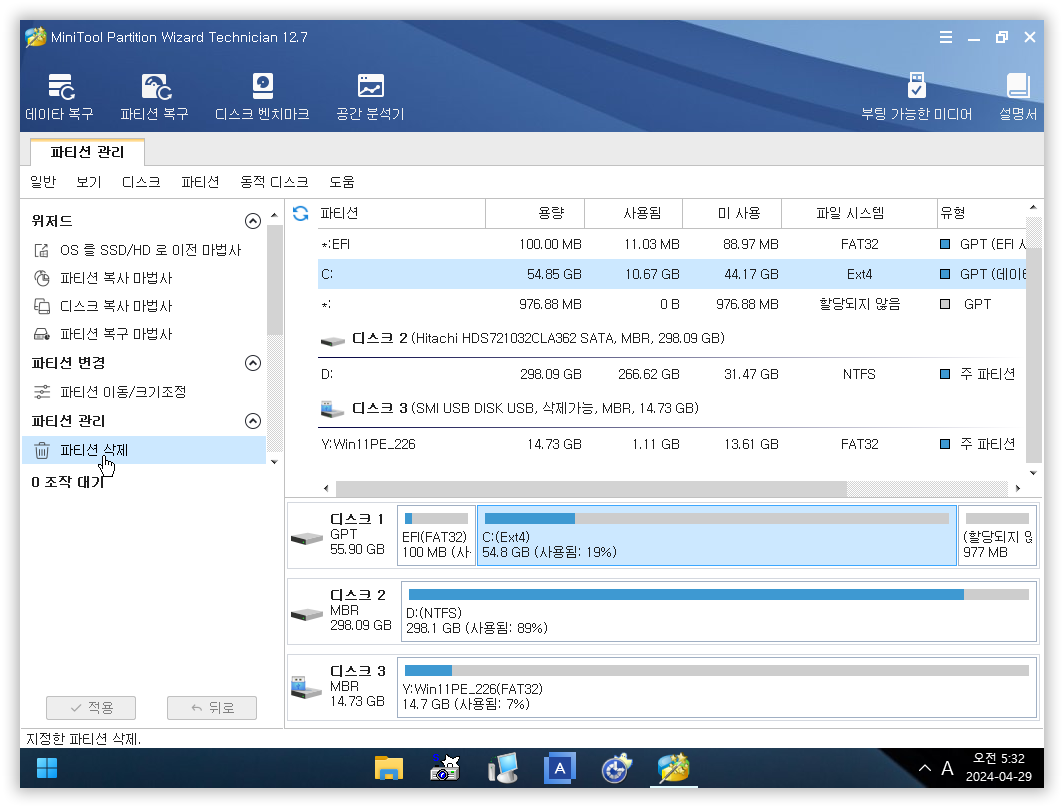1064x808 pixels.
Task: Open 공간 분석기 tool
Action: [x=370, y=97]
